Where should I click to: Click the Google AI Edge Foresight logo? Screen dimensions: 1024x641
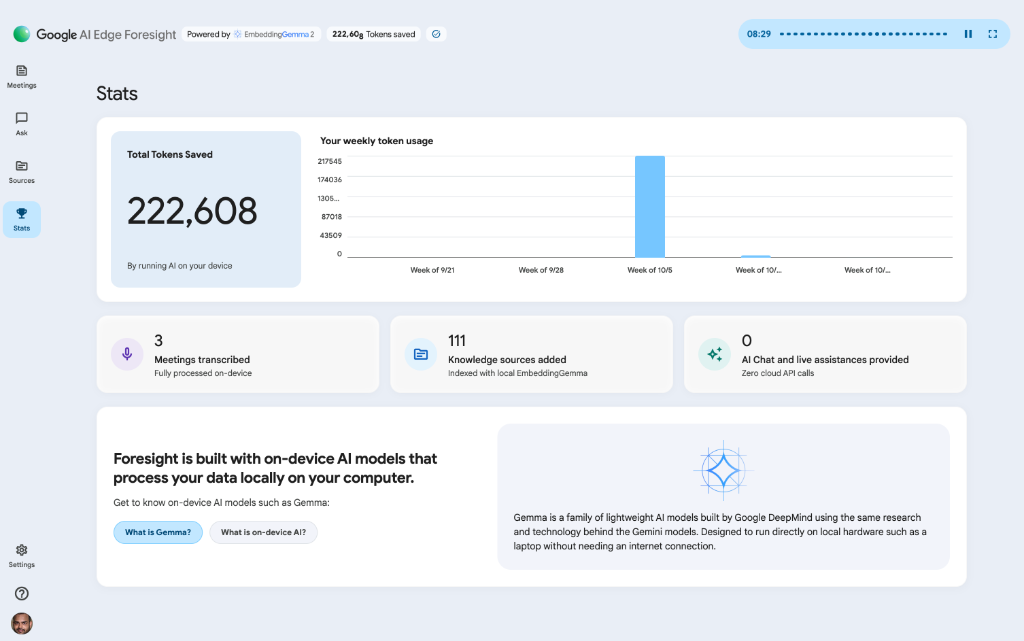point(95,34)
